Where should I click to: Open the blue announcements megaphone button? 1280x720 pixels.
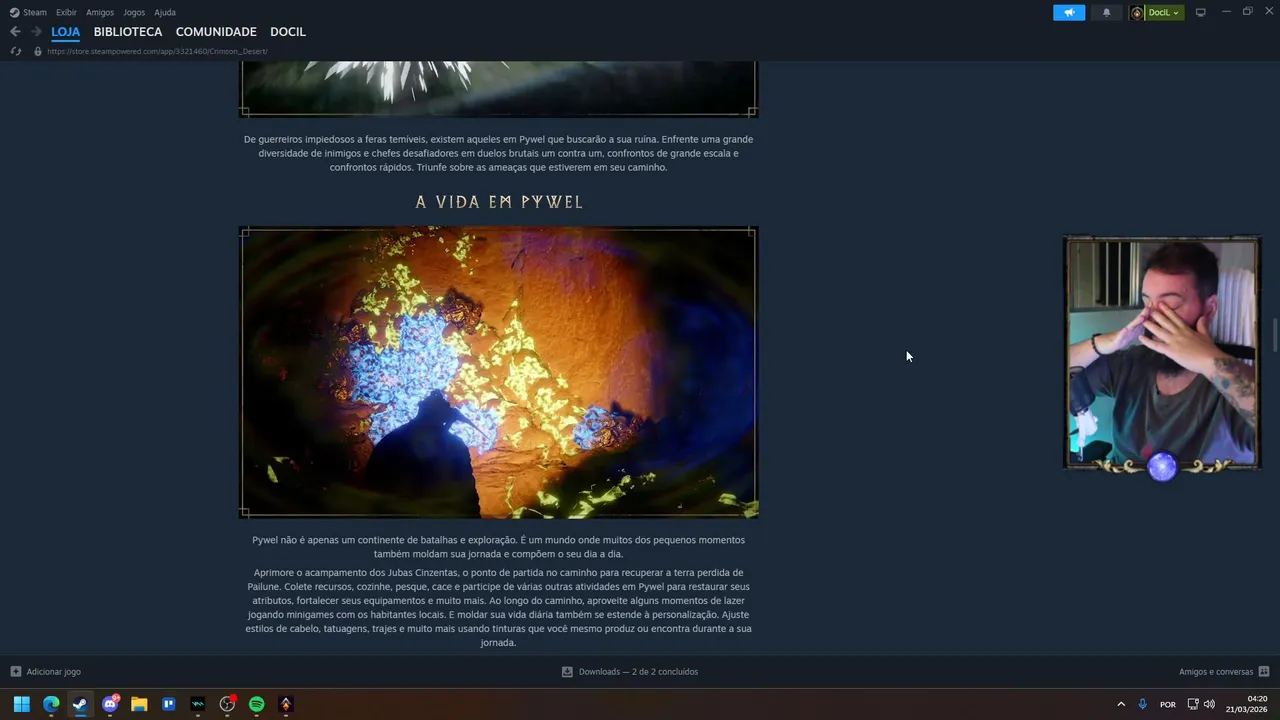[1069, 12]
